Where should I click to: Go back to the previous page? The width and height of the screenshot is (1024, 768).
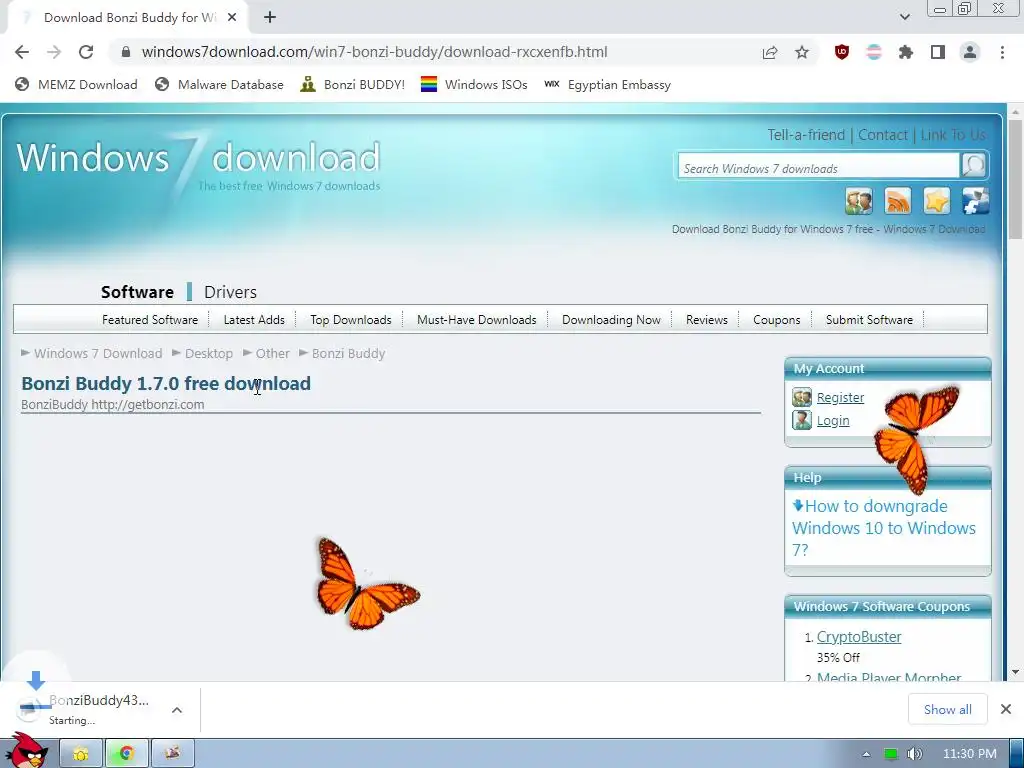[x=22, y=52]
